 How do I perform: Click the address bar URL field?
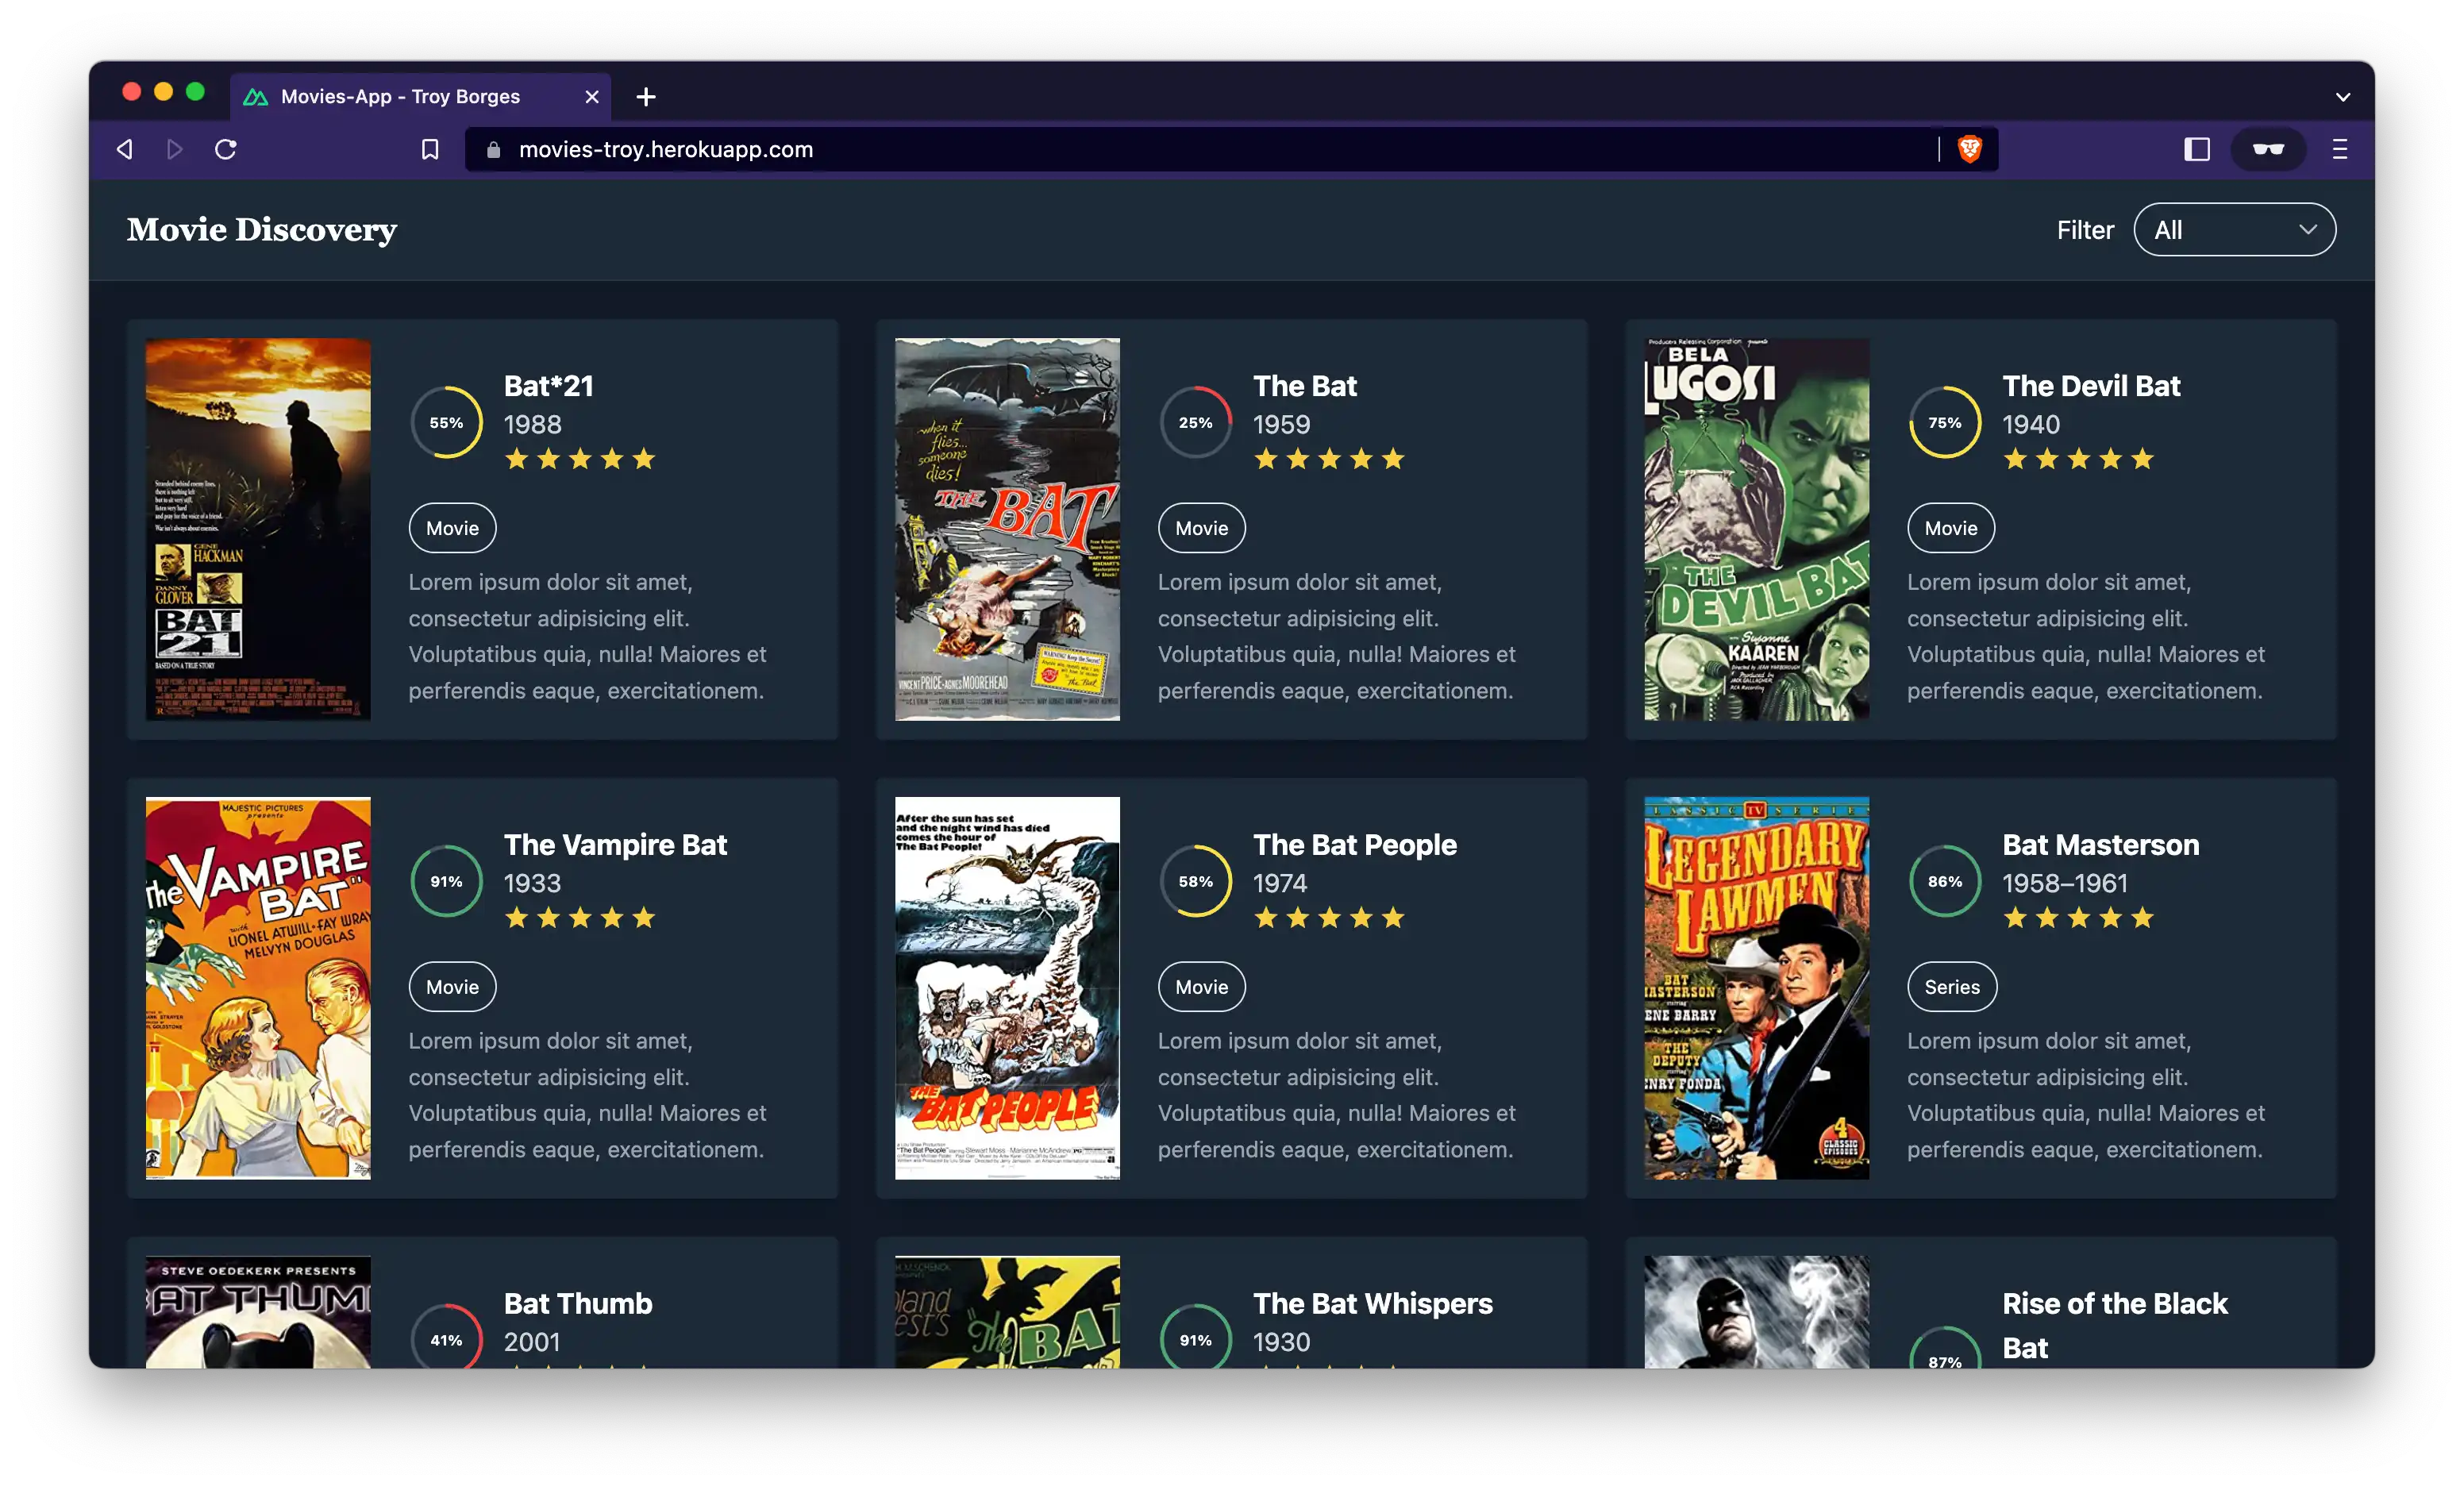point(1200,149)
